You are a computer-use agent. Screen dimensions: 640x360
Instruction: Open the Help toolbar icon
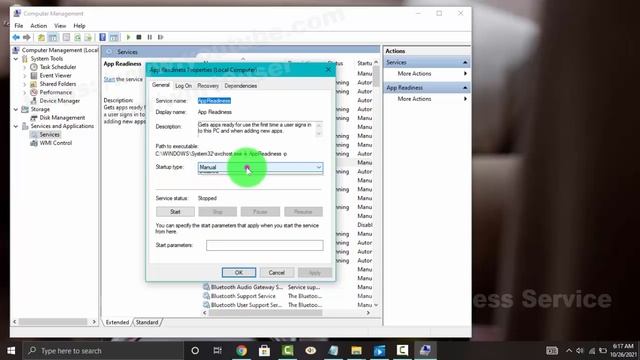pyautogui.click(x=102, y=38)
